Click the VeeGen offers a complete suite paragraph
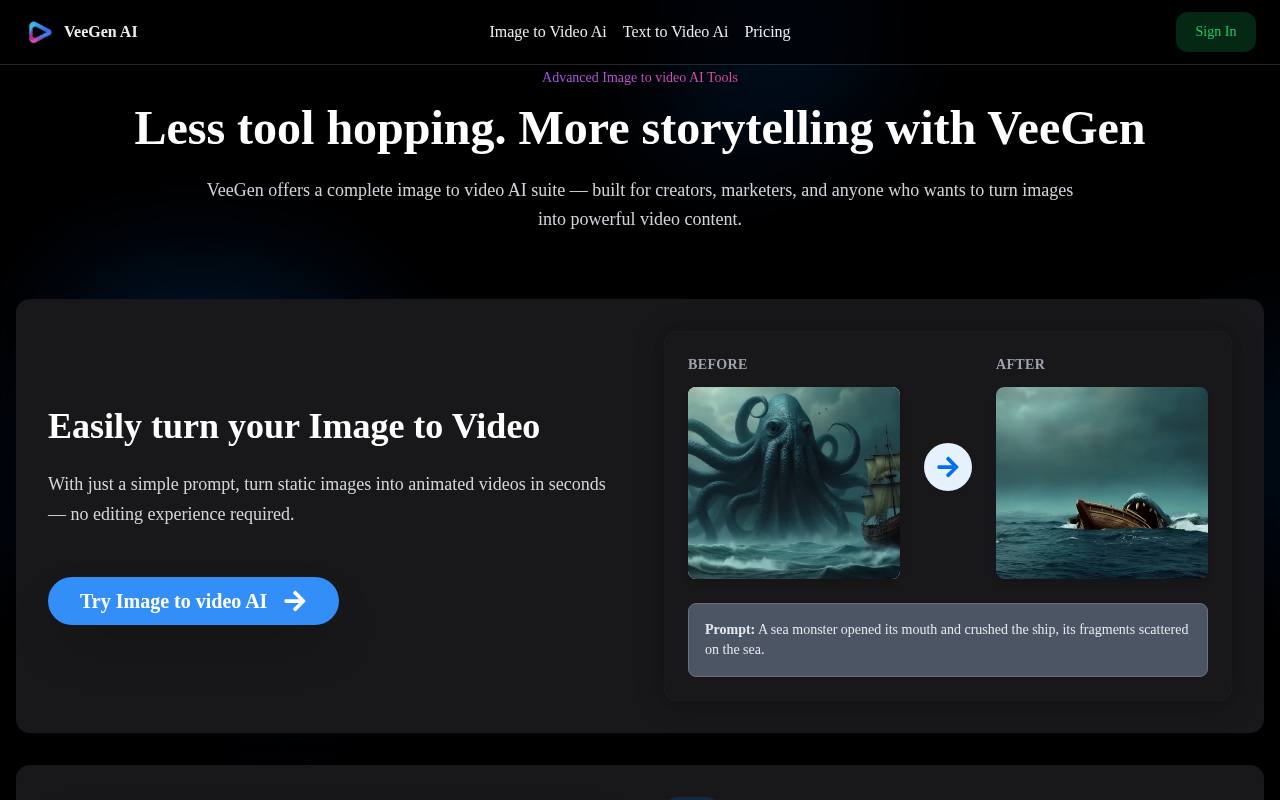 click(640, 204)
